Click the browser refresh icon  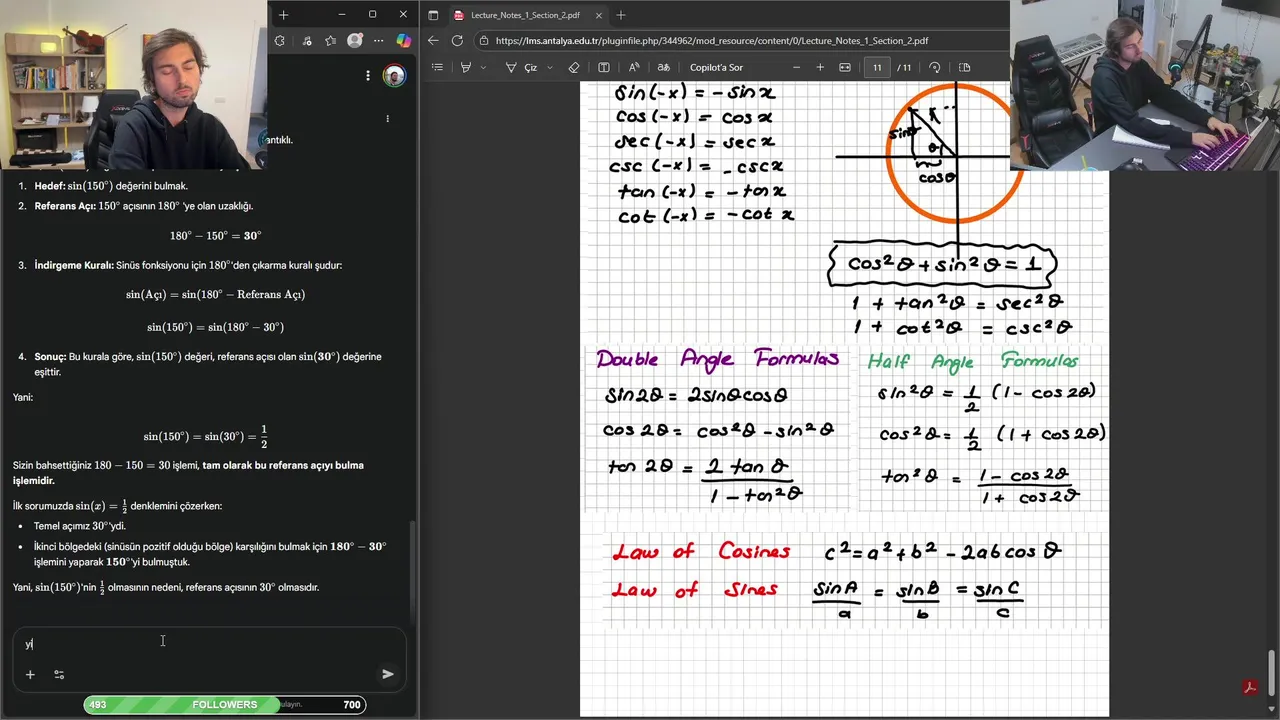point(457,41)
